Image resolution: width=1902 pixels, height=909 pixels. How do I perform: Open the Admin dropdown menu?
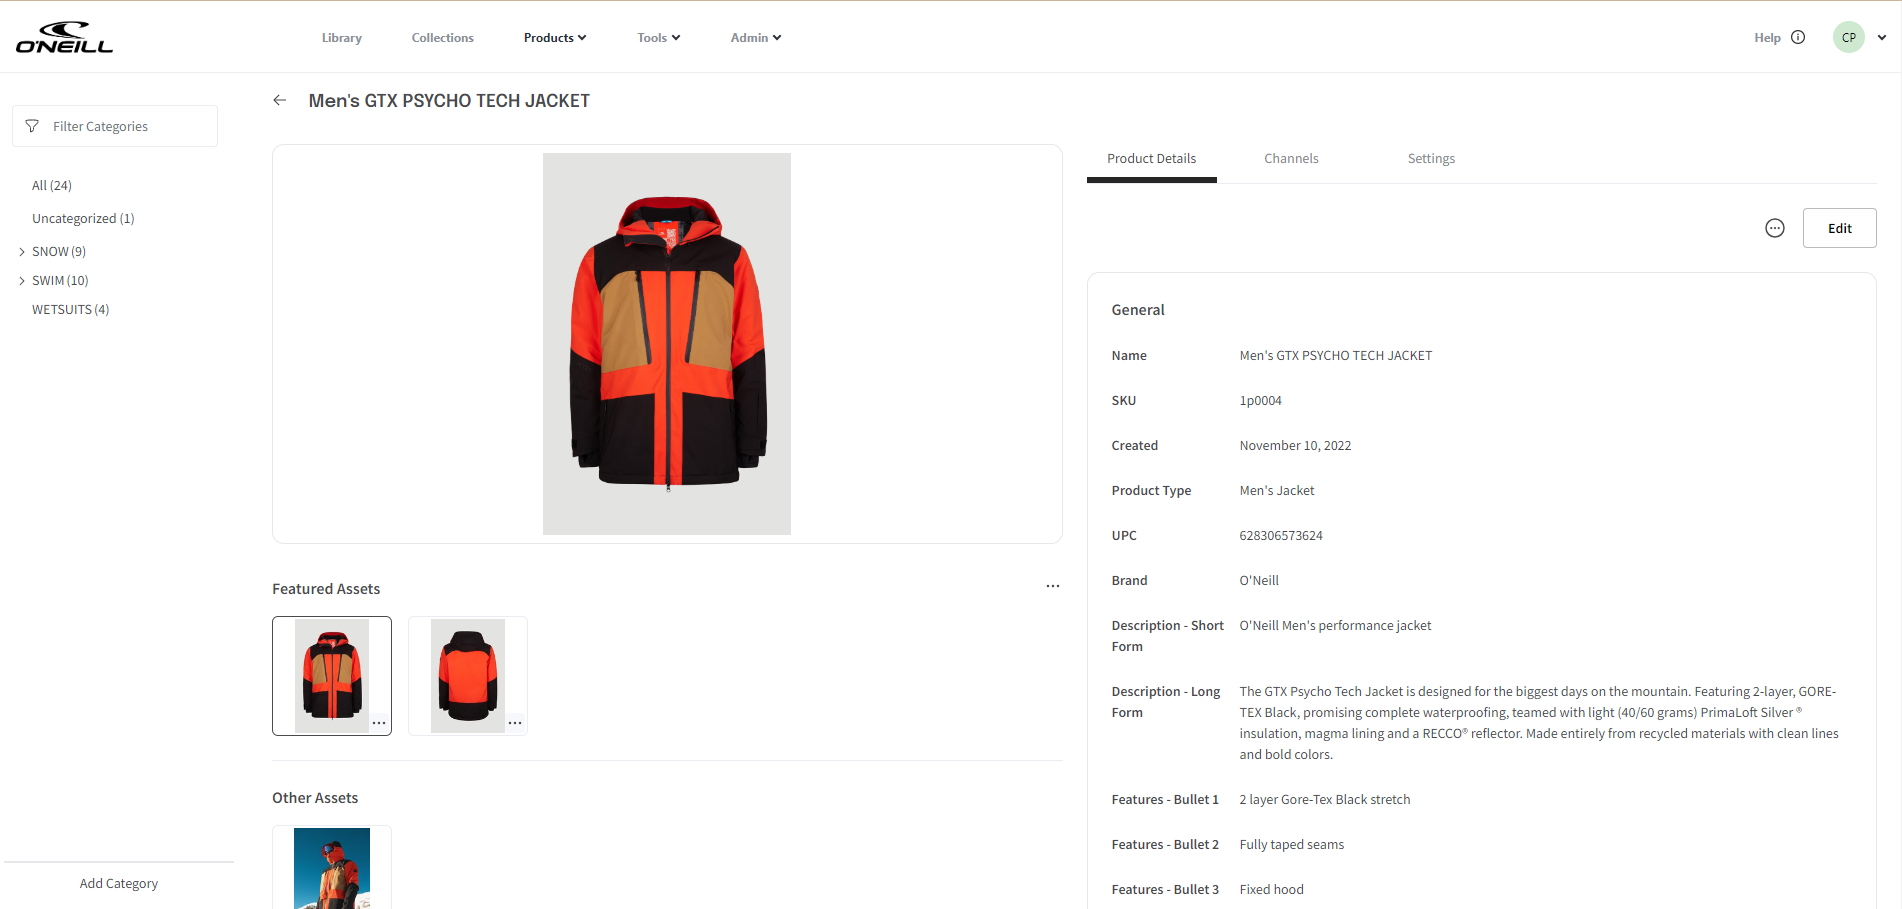click(x=756, y=37)
